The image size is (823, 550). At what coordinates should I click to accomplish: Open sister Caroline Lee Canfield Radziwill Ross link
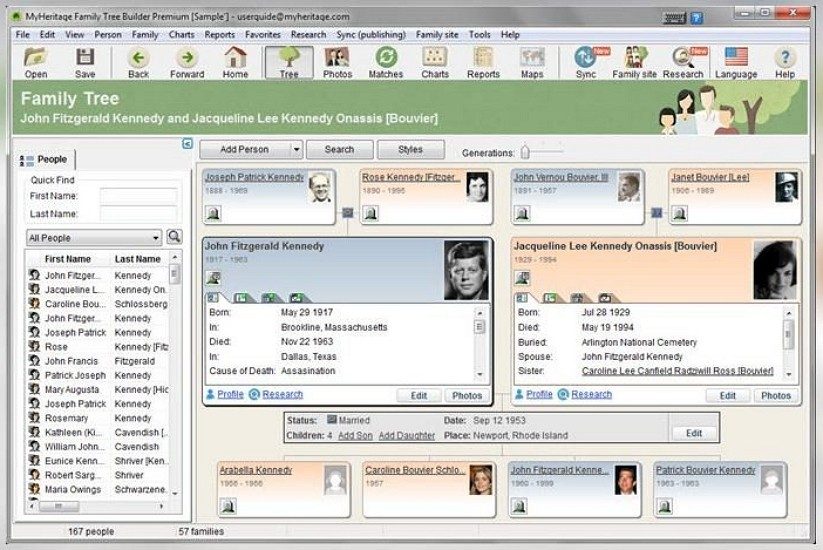pyautogui.click(x=677, y=371)
